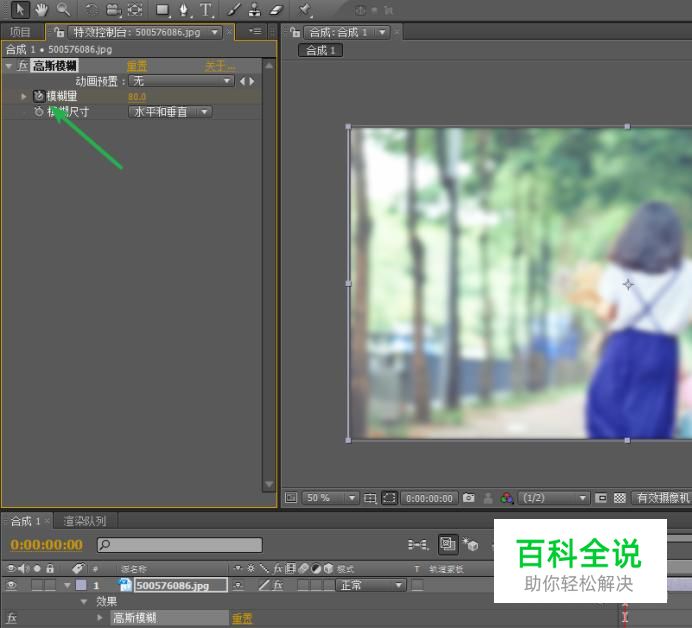Open the 正常 blending mode dropdown
This screenshot has height=628, width=692.
click(371, 586)
